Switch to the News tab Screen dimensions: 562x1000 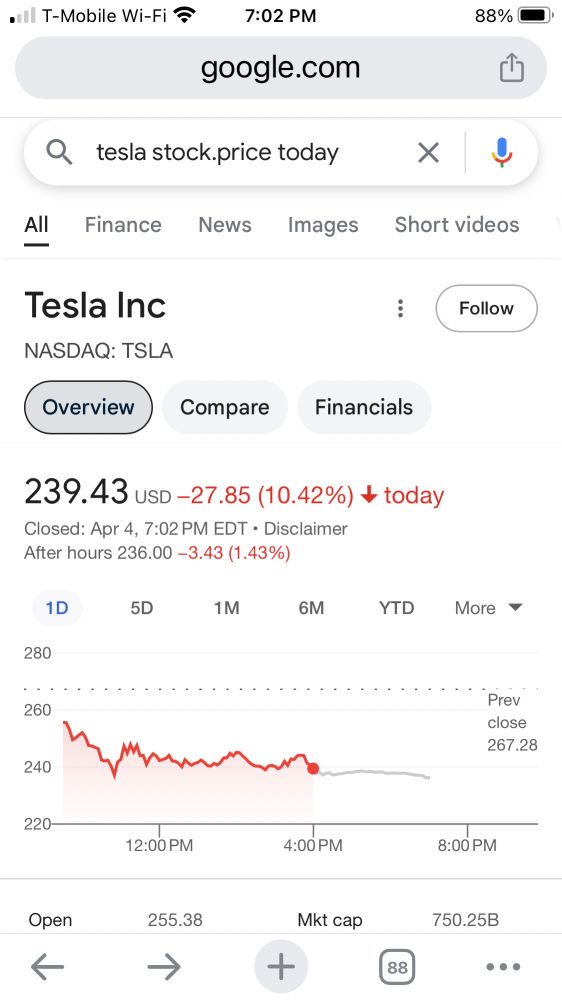coord(225,224)
